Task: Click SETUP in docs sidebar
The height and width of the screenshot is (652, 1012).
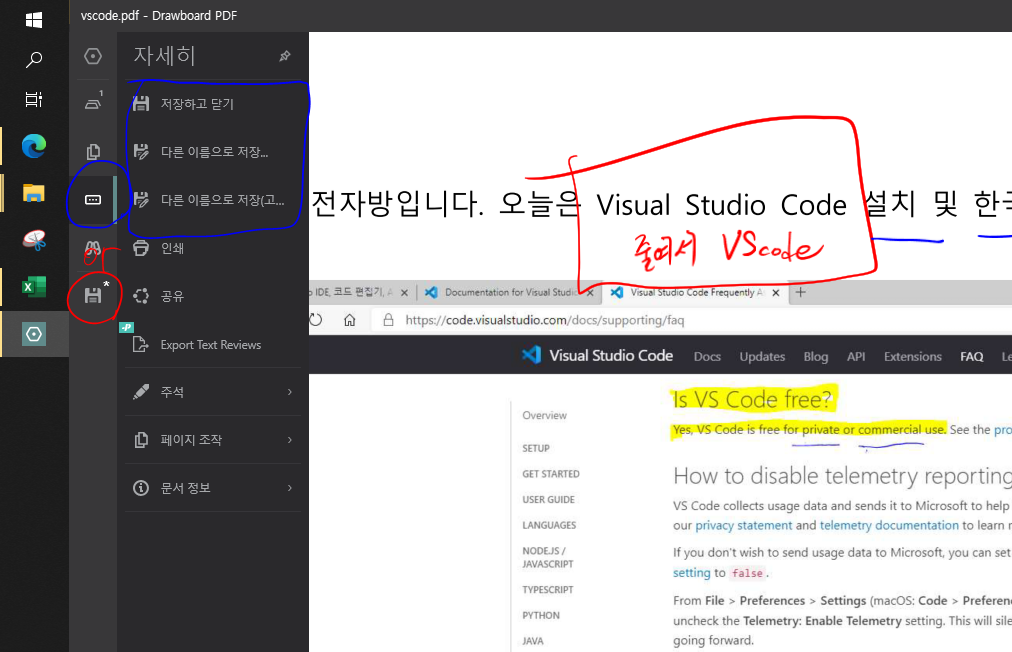Action: [x=536, y=448]
